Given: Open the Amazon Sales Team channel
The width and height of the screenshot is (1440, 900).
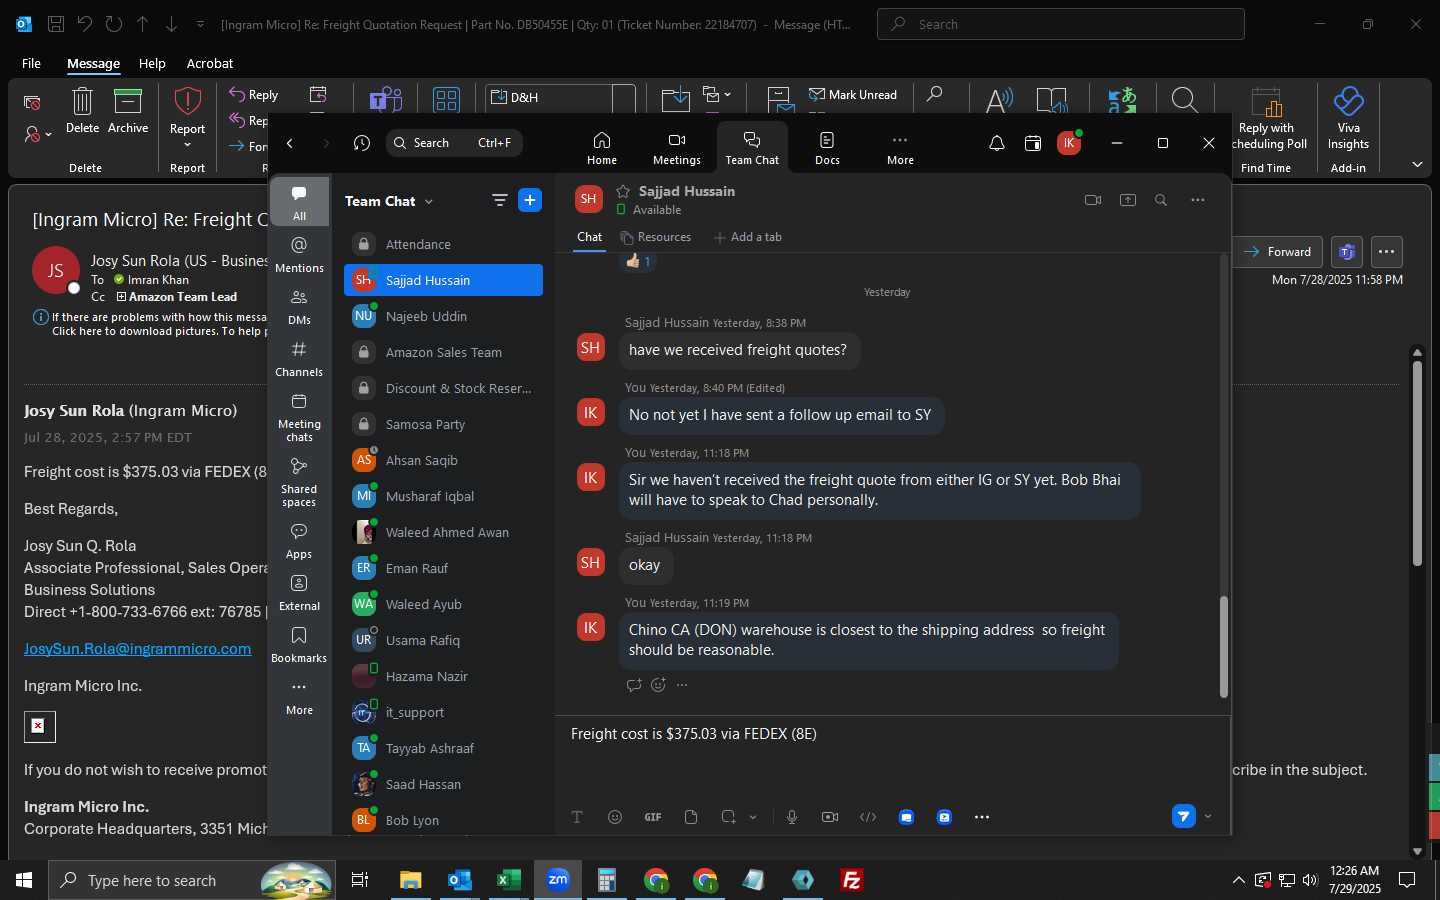Looking at the screenshot, I should (x=443, y=352).
